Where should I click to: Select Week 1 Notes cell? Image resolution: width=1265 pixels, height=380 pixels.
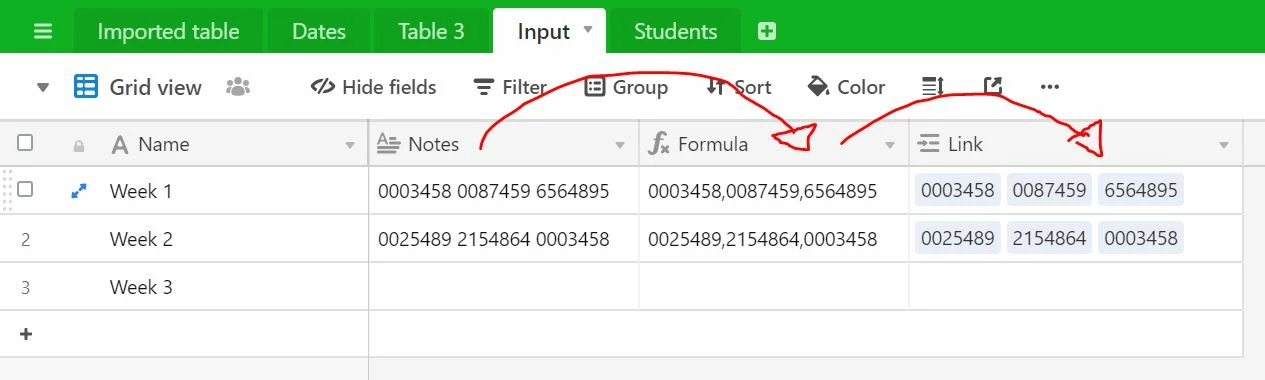point(504,190)
